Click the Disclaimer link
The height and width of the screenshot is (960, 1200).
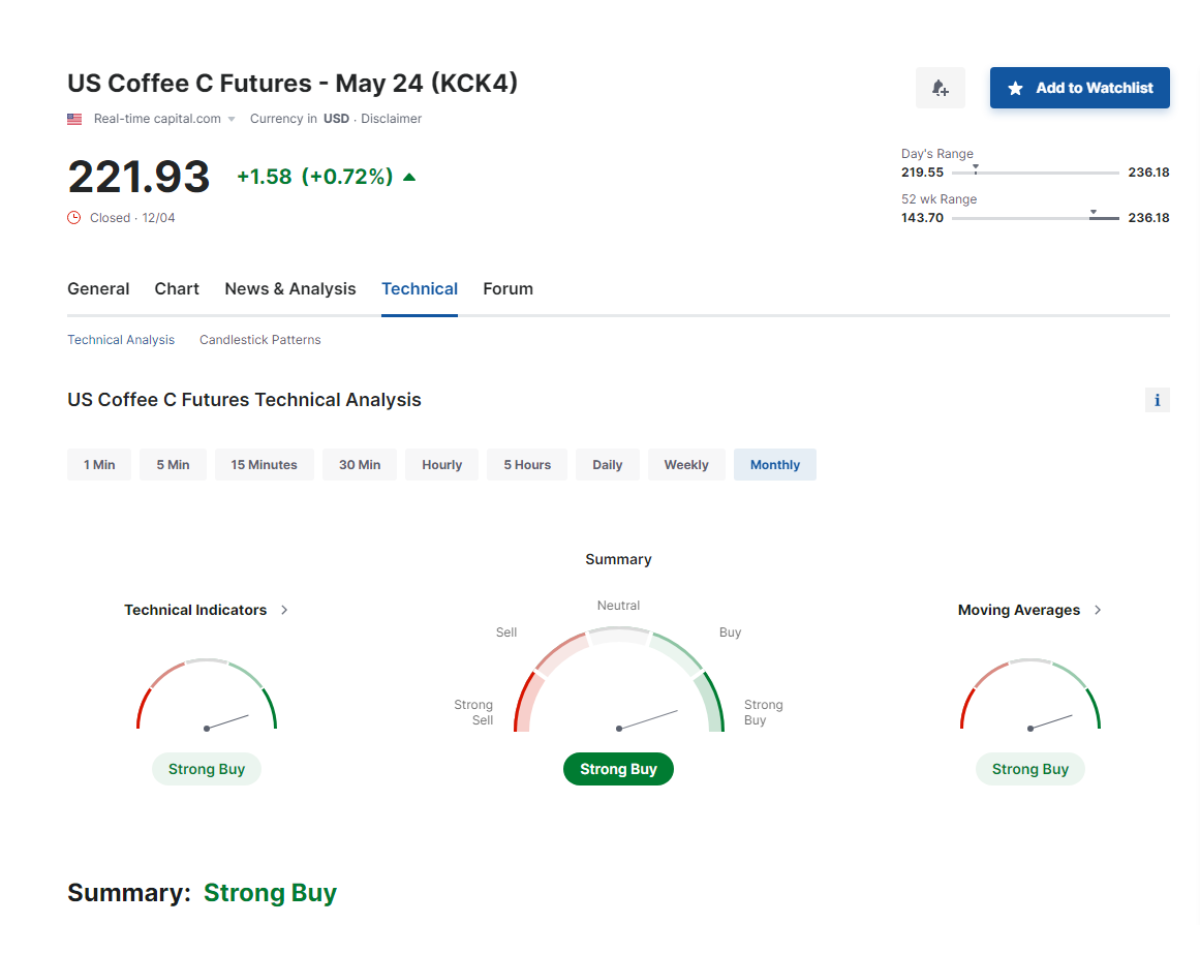(391, 119)
